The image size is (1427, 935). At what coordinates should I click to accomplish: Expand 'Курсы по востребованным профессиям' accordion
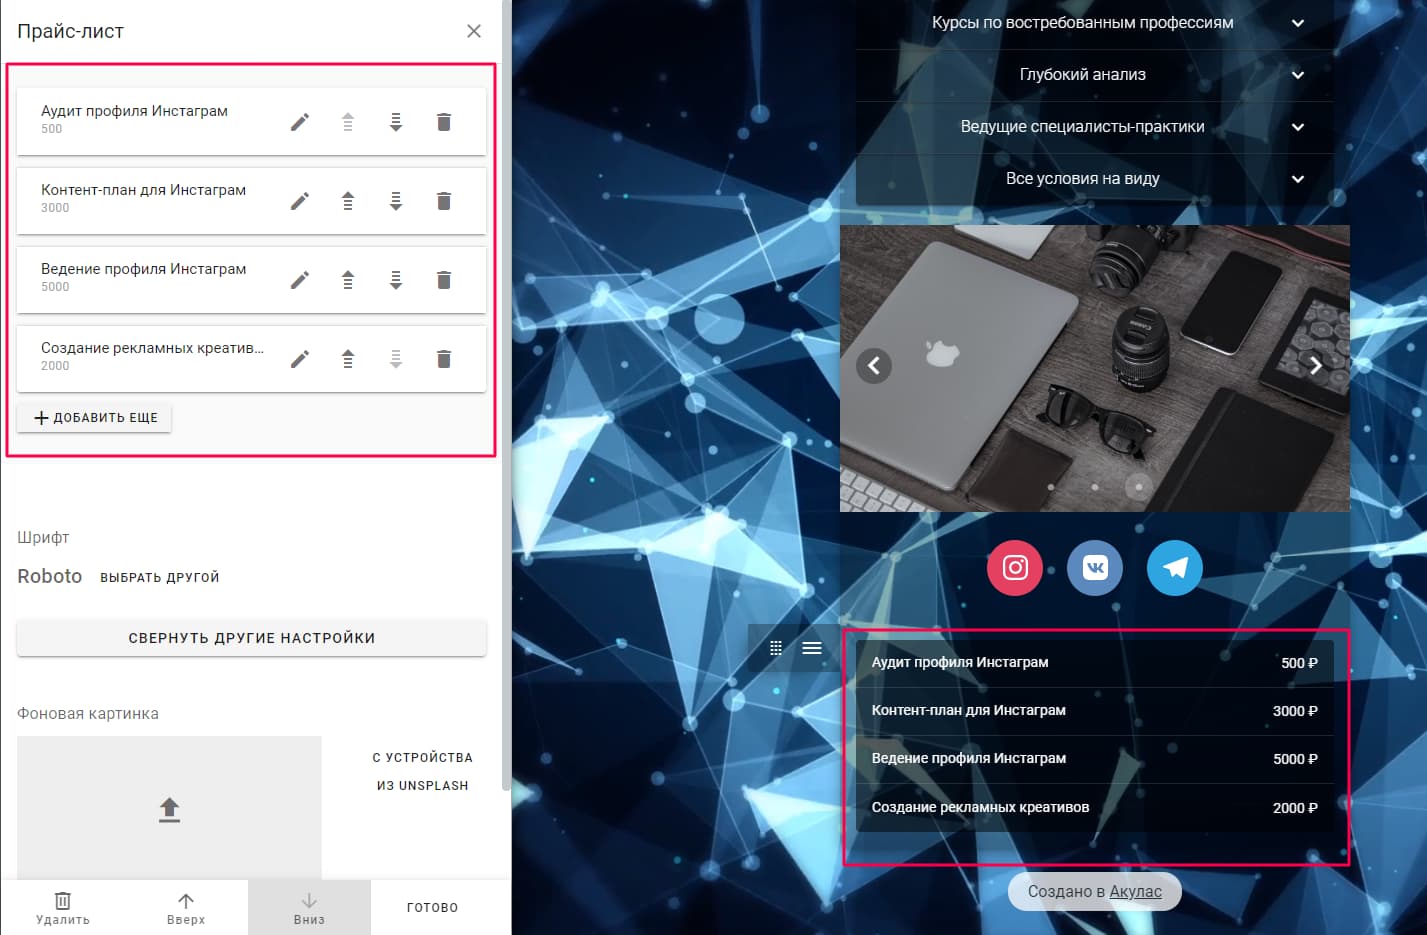(x=1297, y=23)
